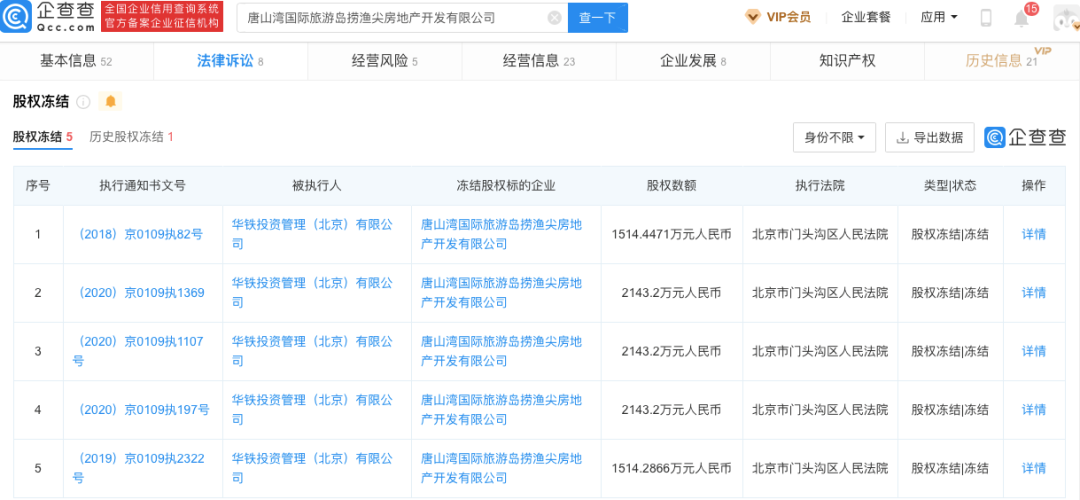Click the 执行通知书文号 column header
This screenshot has width=1080, height=500.
tap(142, 185)
